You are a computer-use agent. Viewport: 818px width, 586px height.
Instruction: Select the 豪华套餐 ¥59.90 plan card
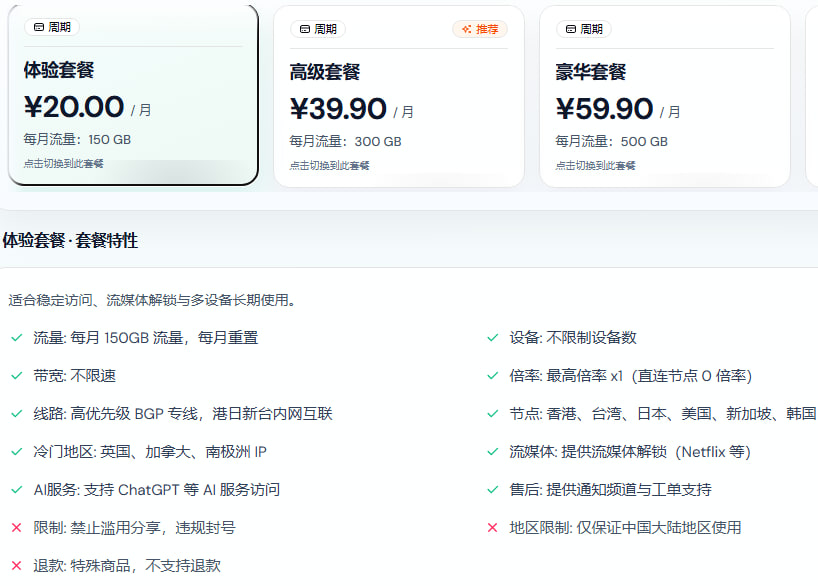click(664, 97)
